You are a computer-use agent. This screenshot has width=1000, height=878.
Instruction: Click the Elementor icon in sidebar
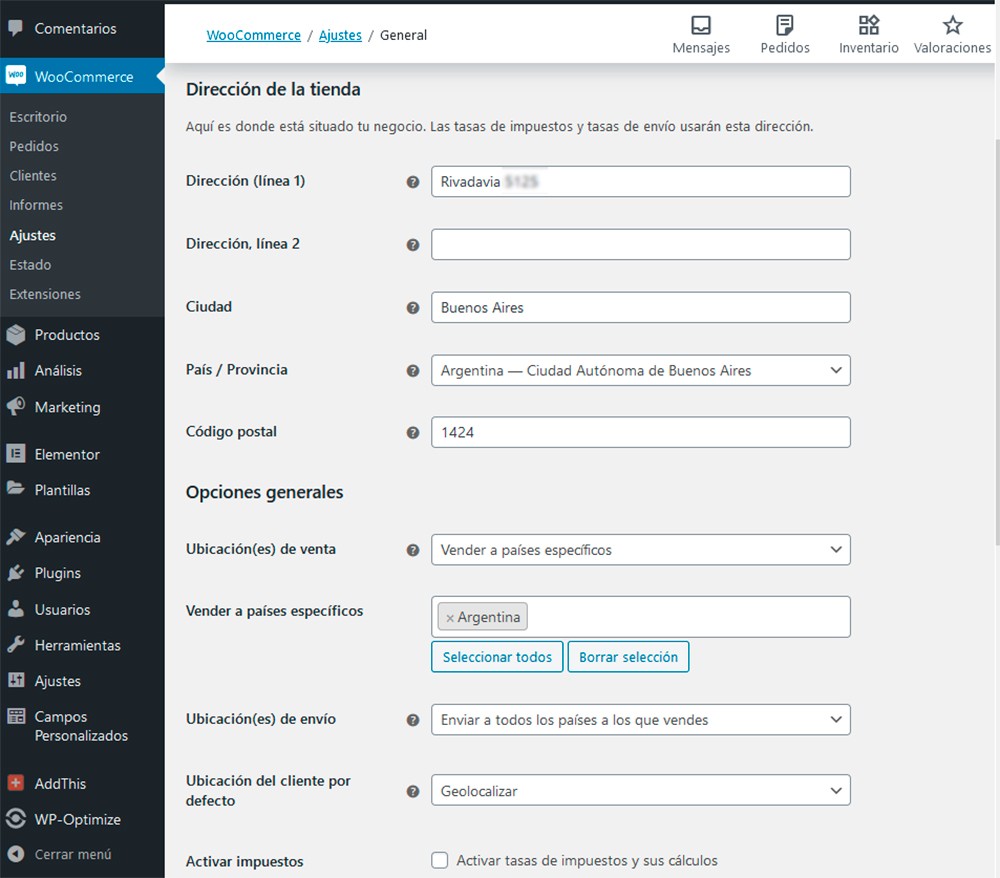16,454
